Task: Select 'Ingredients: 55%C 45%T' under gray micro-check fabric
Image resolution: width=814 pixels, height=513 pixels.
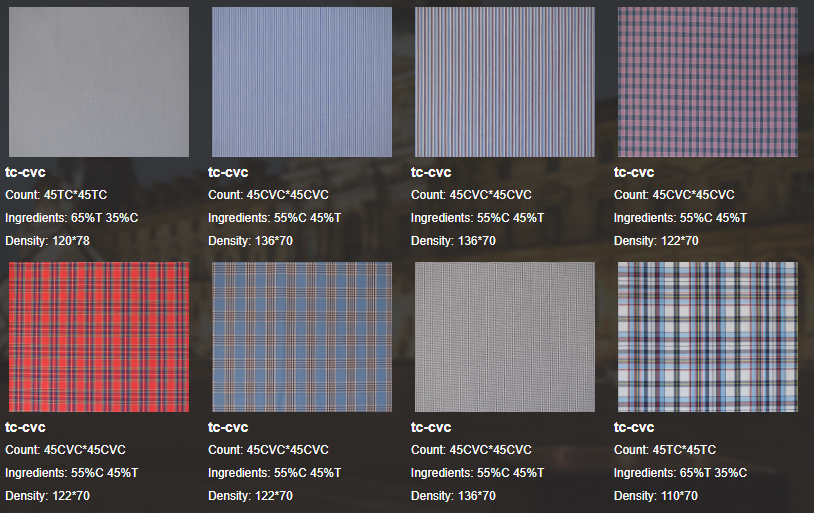Action: point(478,472)
